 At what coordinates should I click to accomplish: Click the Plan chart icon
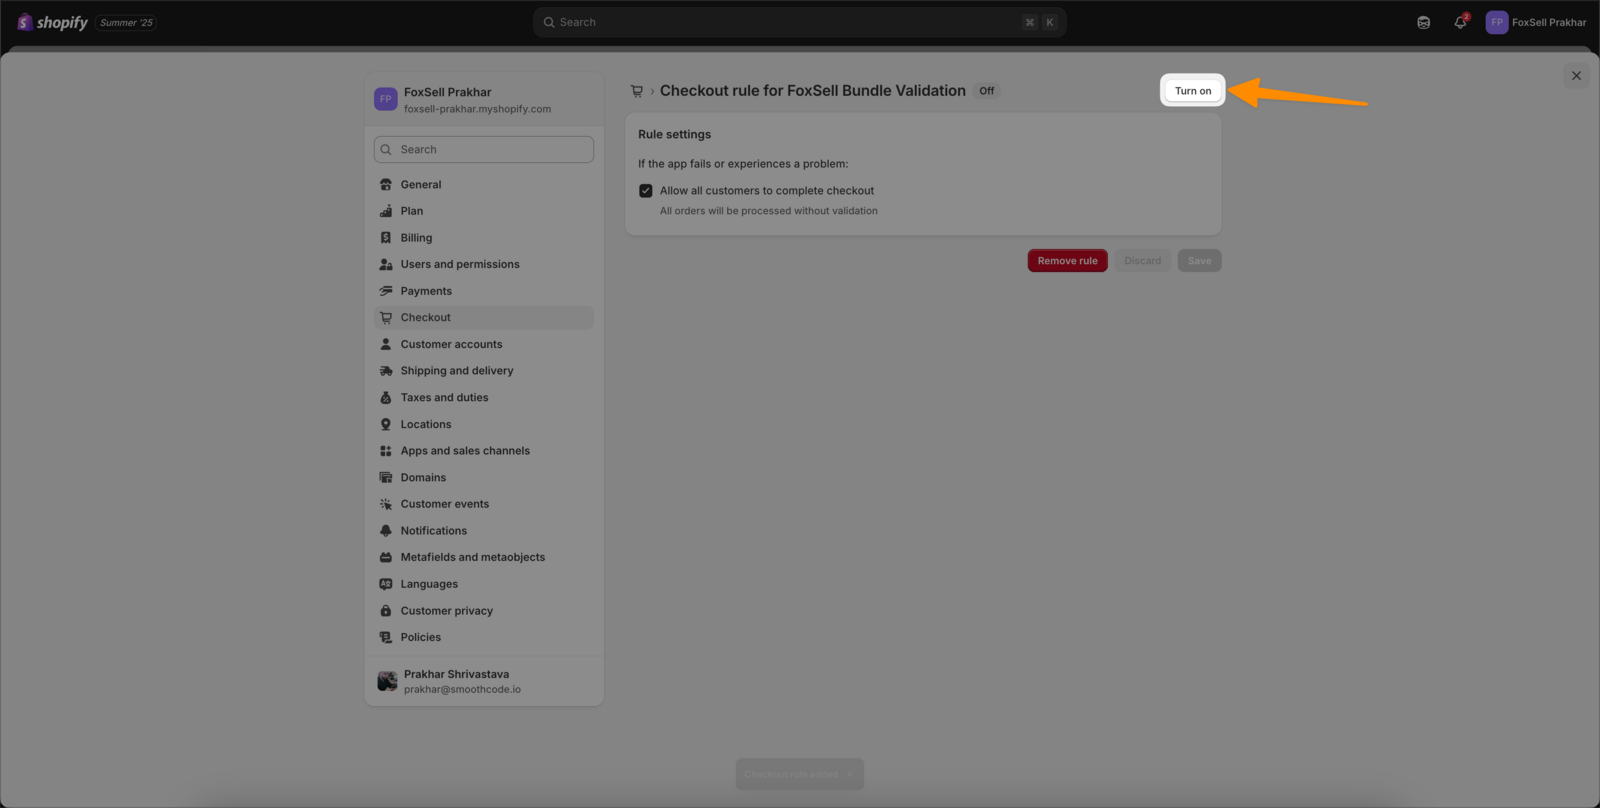(386, 211)
